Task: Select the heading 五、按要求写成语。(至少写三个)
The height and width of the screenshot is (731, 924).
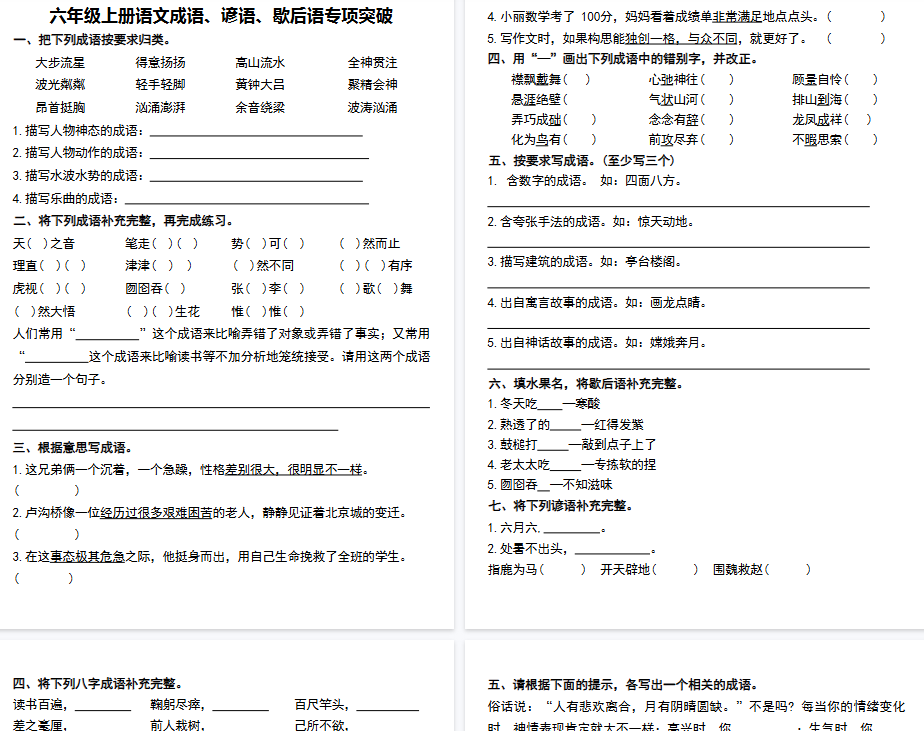Action: click(x=582, y=160)
